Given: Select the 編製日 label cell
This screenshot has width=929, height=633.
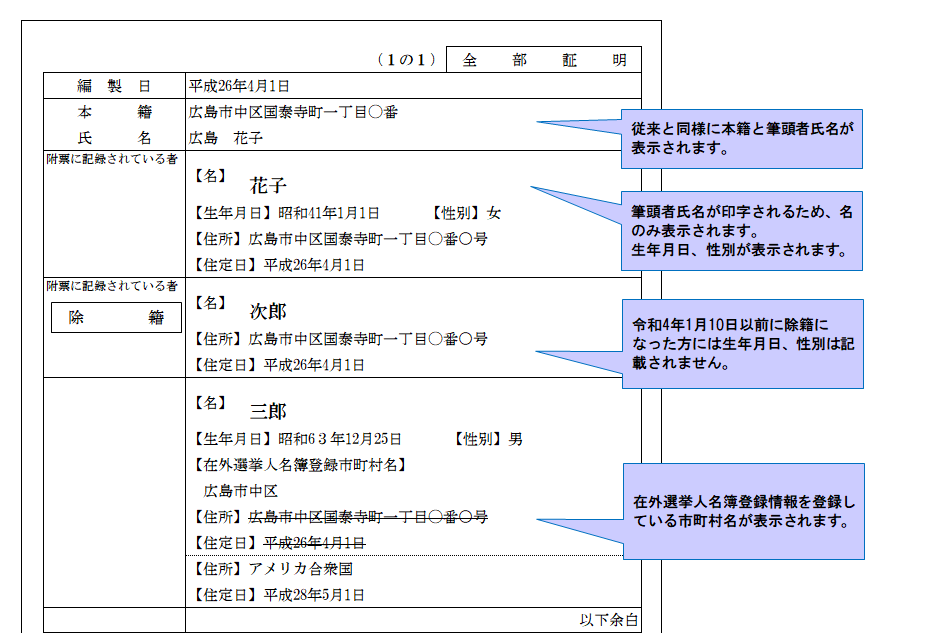Looking at the screenshot, I should [x=114, y=86].
